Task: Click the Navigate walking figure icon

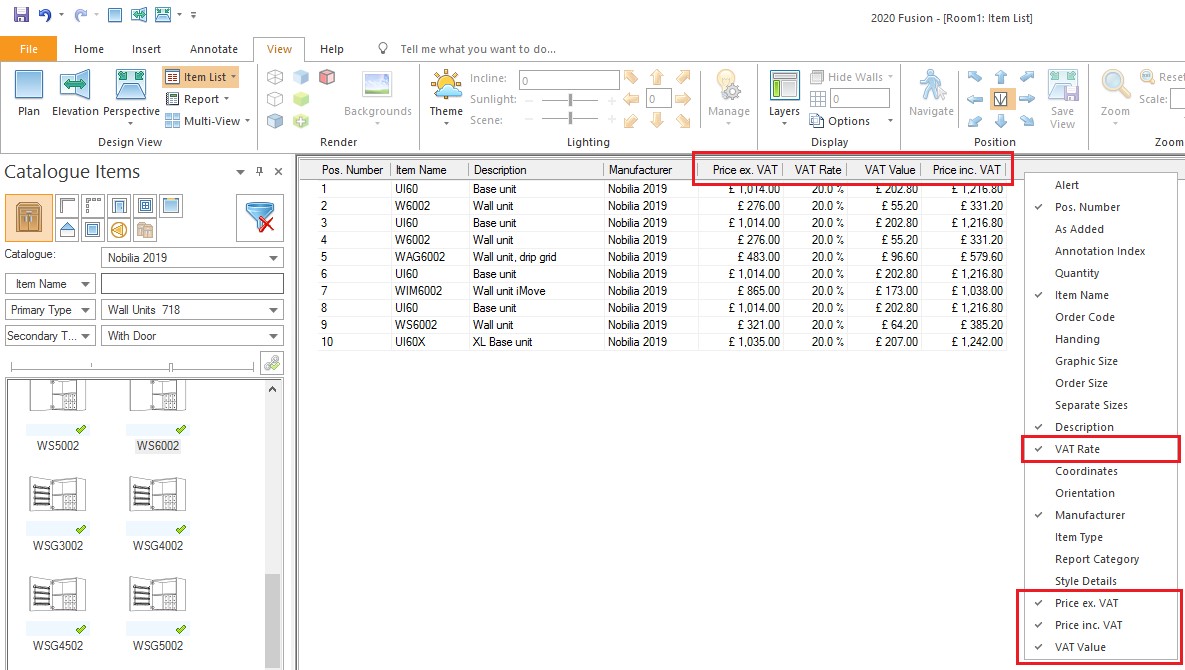Action: pyautogui.click(x=931, y=94)
